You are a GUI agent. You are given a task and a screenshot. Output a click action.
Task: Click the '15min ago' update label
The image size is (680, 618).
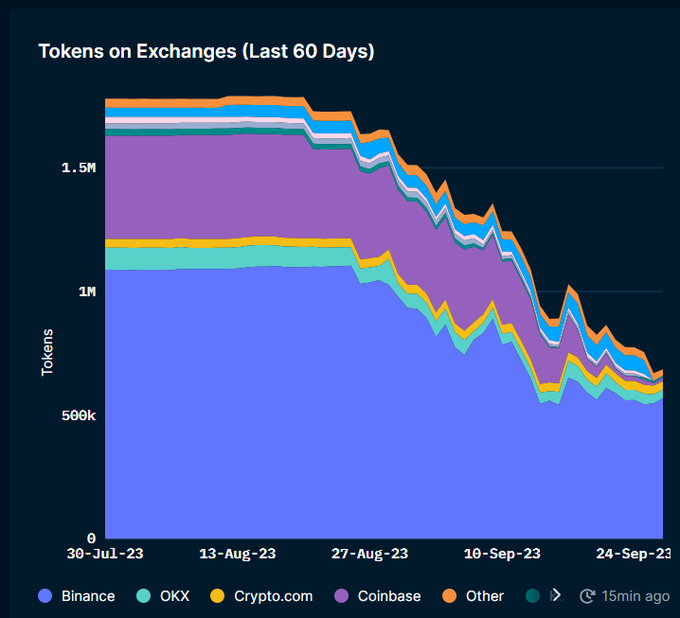click(635, 596)
